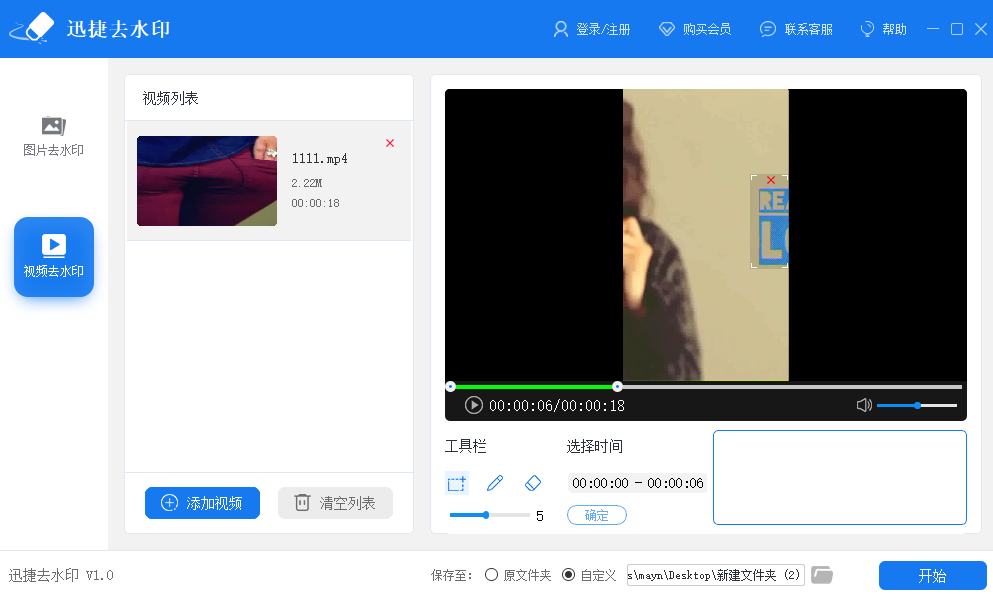Open 登录/注册 login and register

(591, 29)
